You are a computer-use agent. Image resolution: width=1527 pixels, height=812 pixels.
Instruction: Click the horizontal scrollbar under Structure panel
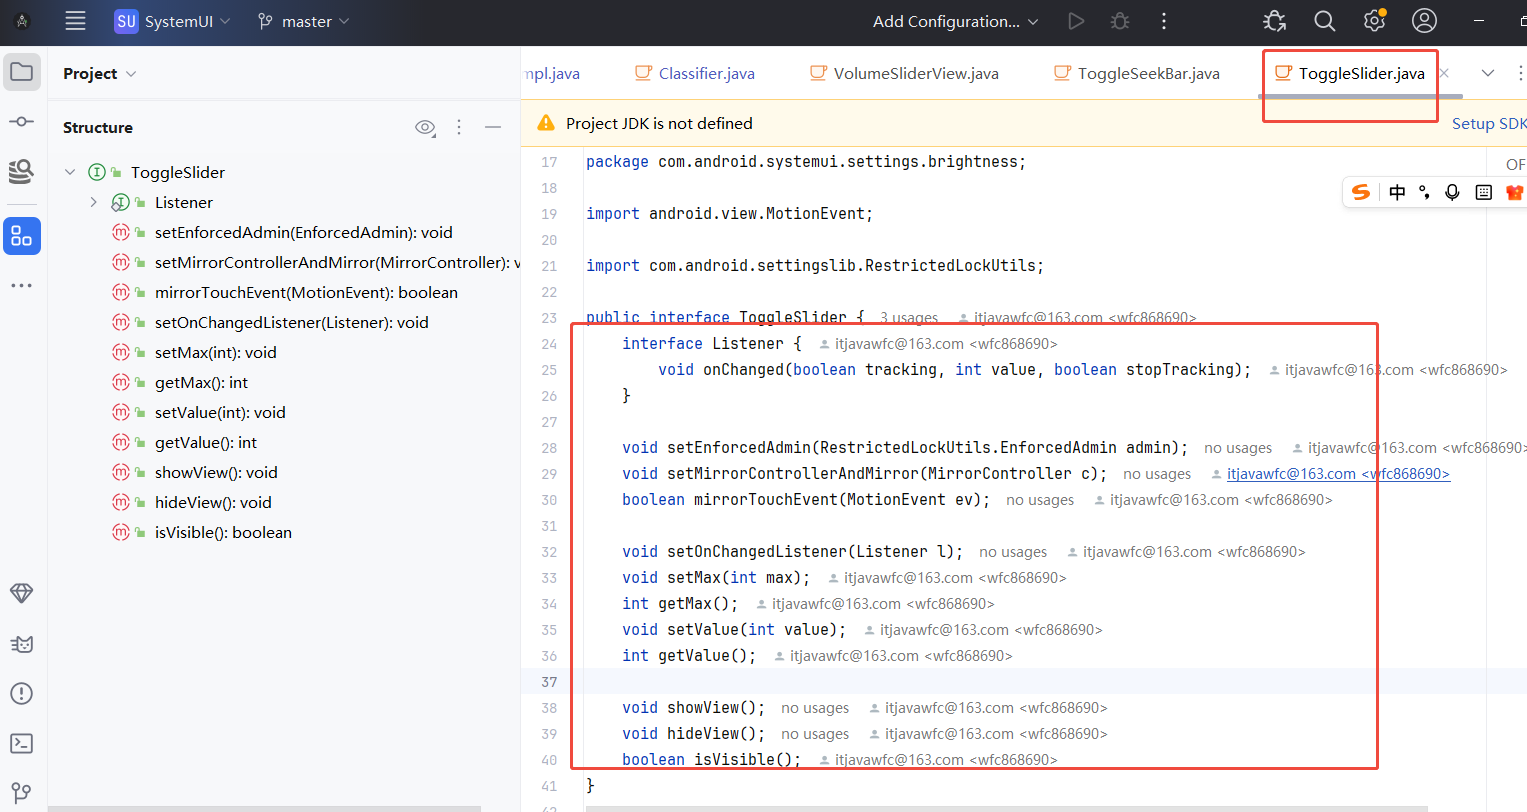264,808
